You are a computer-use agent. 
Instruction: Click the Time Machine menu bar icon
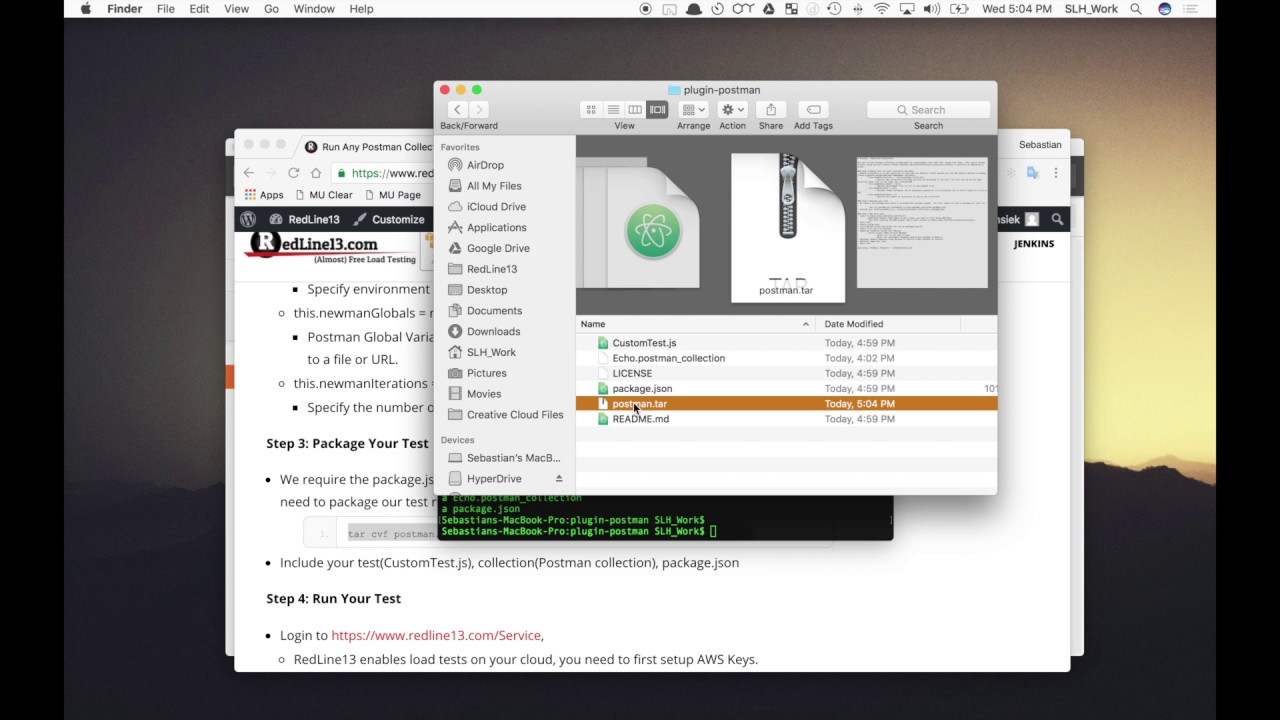coord(834,9)
